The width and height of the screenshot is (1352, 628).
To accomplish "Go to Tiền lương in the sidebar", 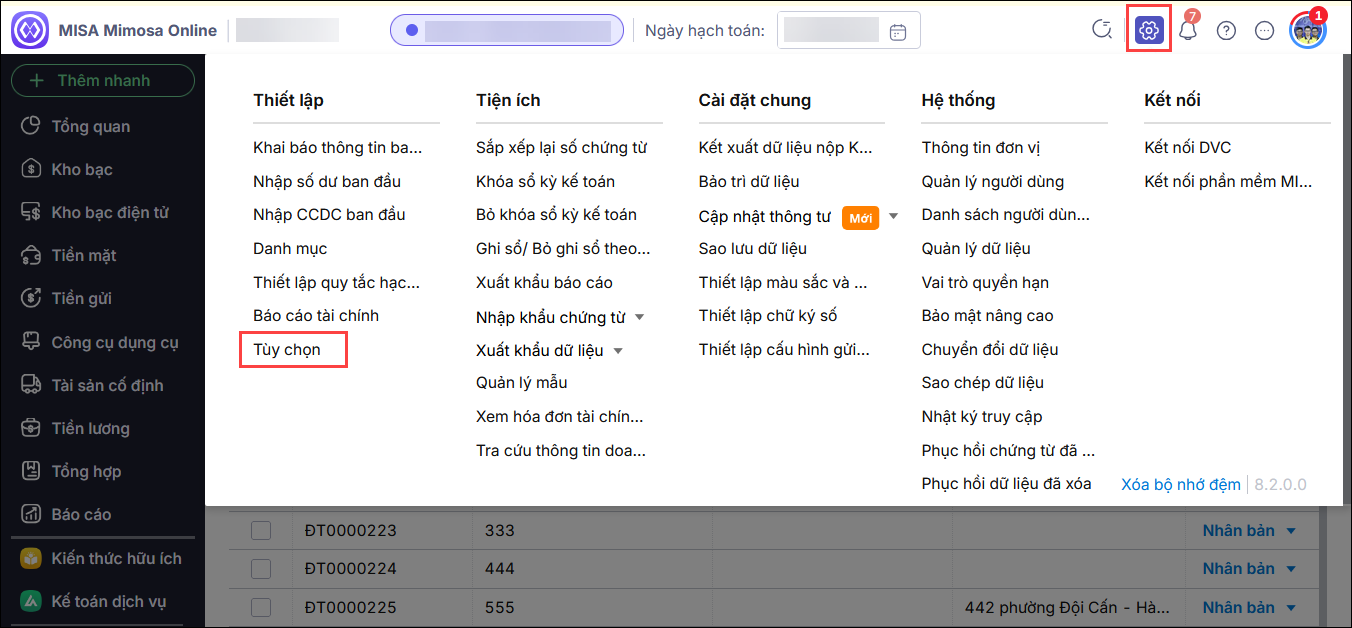I will coord(90,428).
